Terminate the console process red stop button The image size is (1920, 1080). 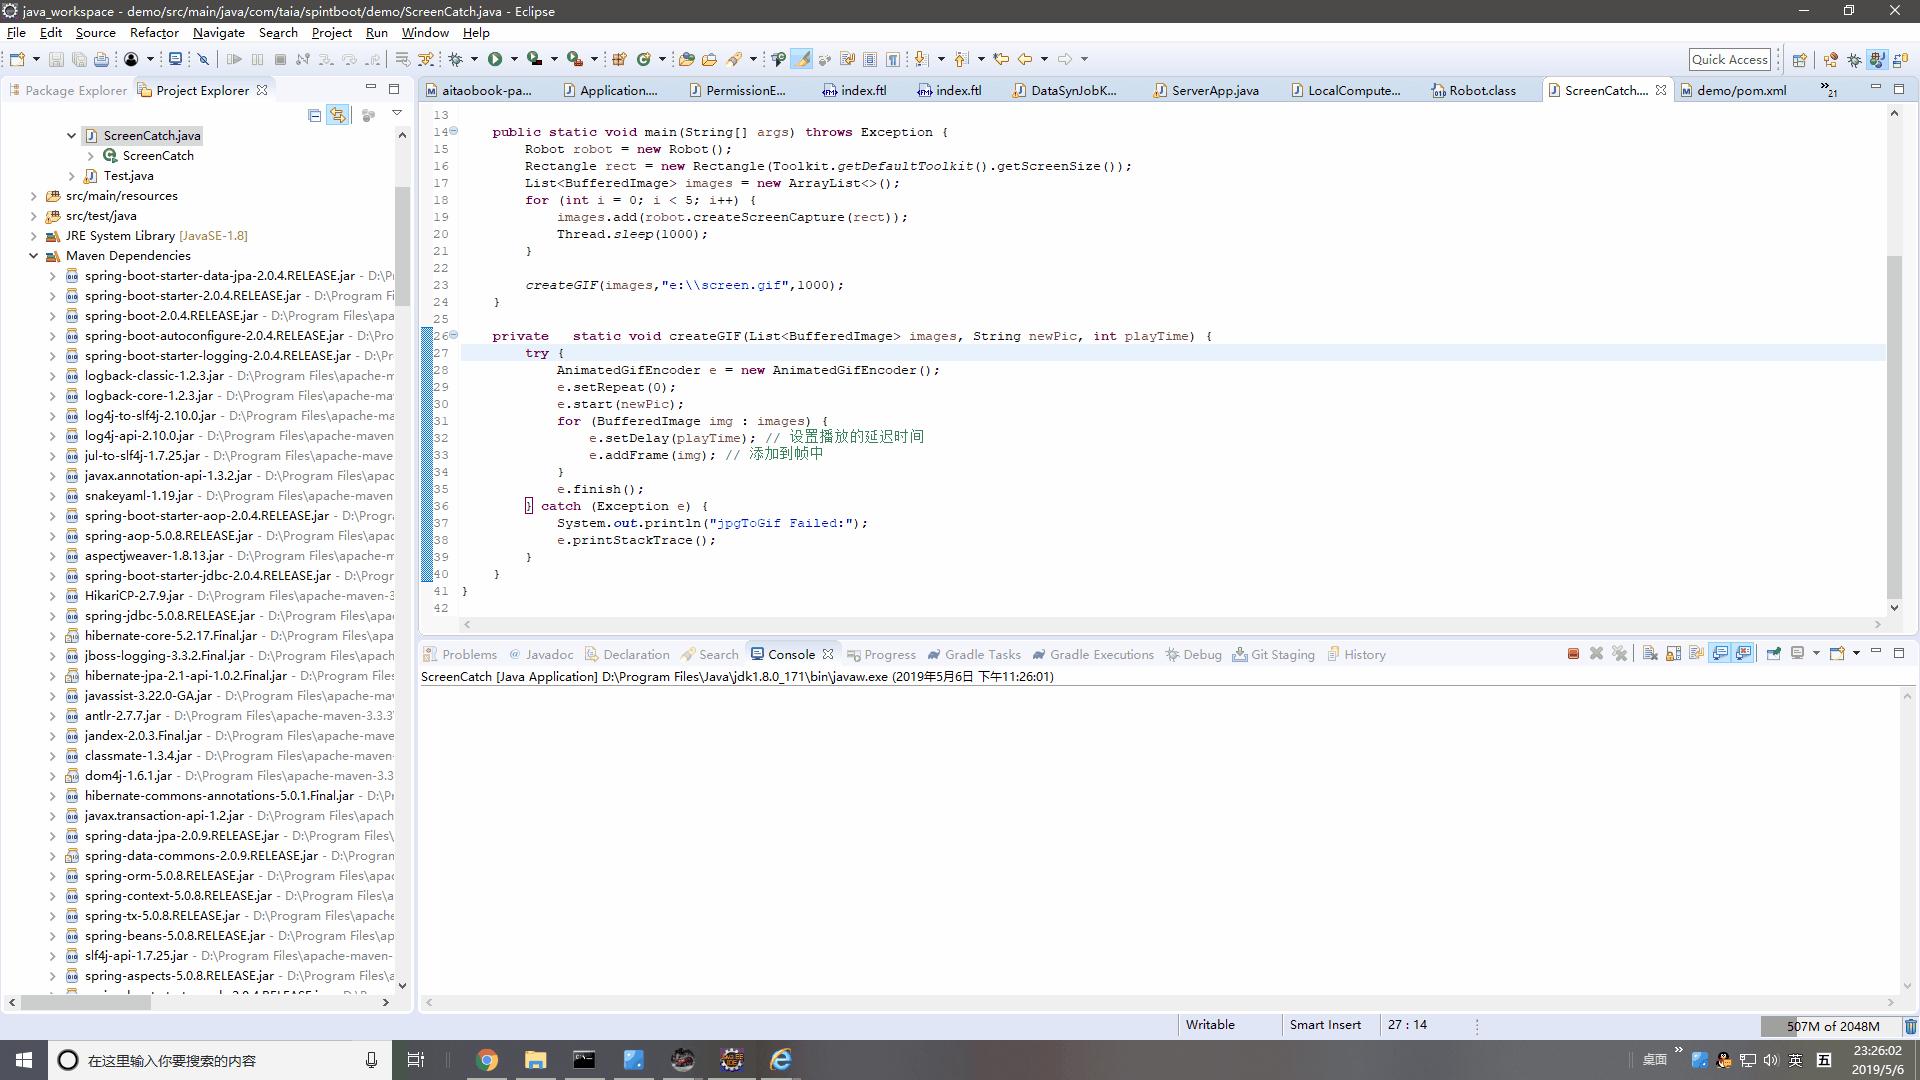pyautogui.click(x=1573, y=654)
